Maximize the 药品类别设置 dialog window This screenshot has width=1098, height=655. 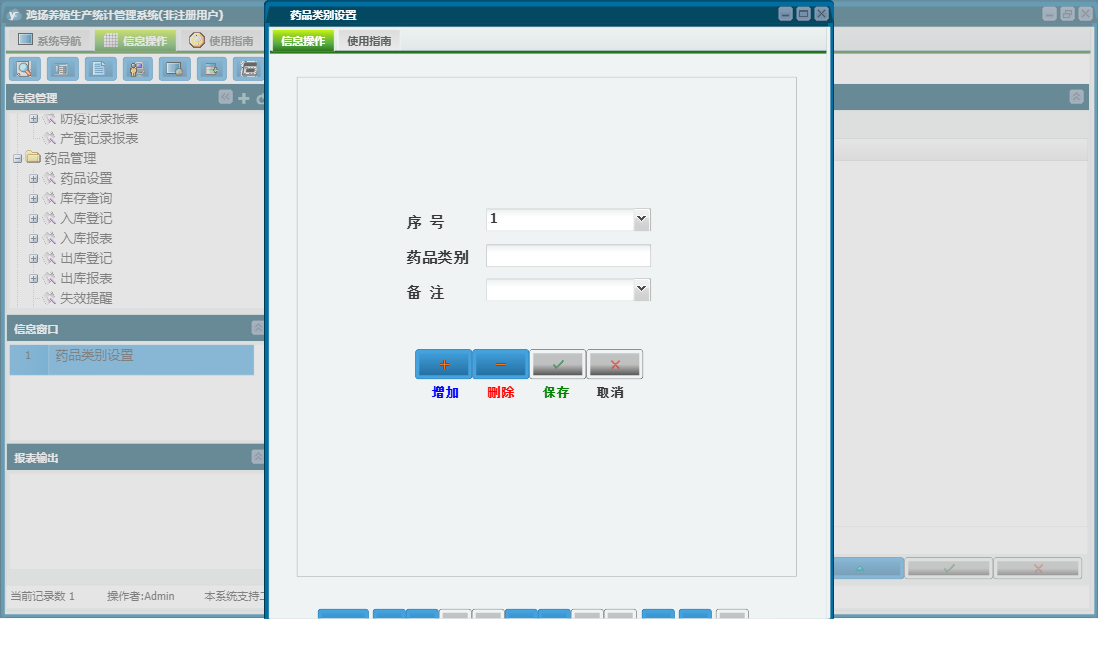click(x=804, y=14)
